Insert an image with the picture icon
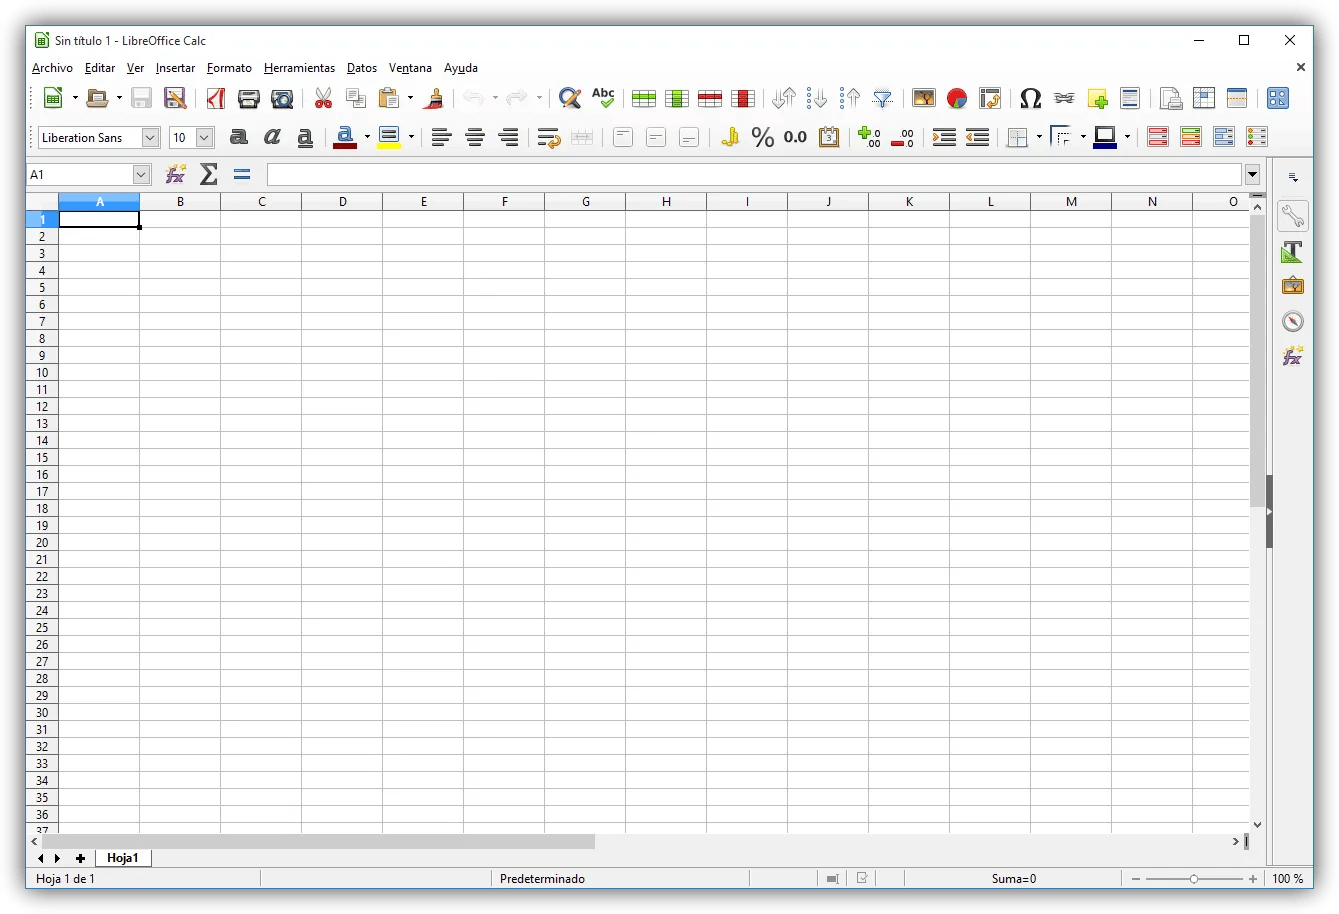The height and width of the screenshot is (914, 1339). click(924, 98)
